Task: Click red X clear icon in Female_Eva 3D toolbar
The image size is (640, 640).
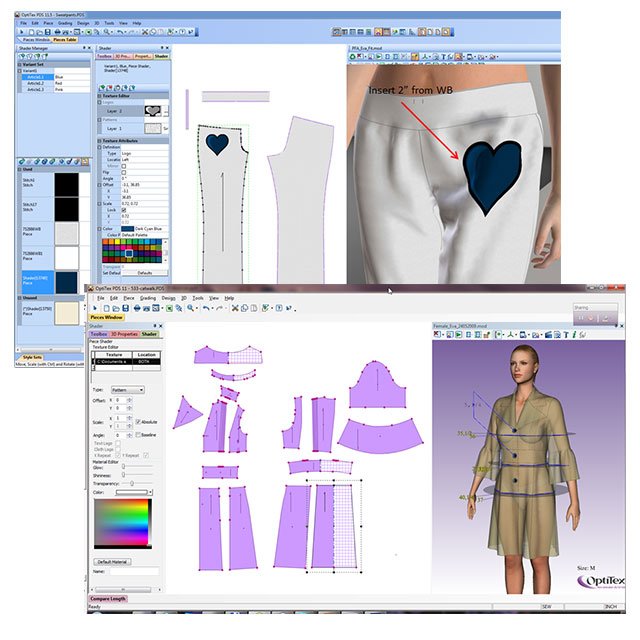Action: tap(436, 334)
